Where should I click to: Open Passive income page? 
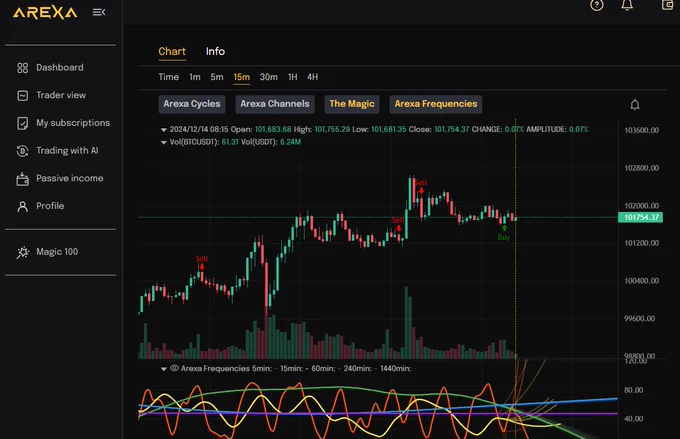70,178
